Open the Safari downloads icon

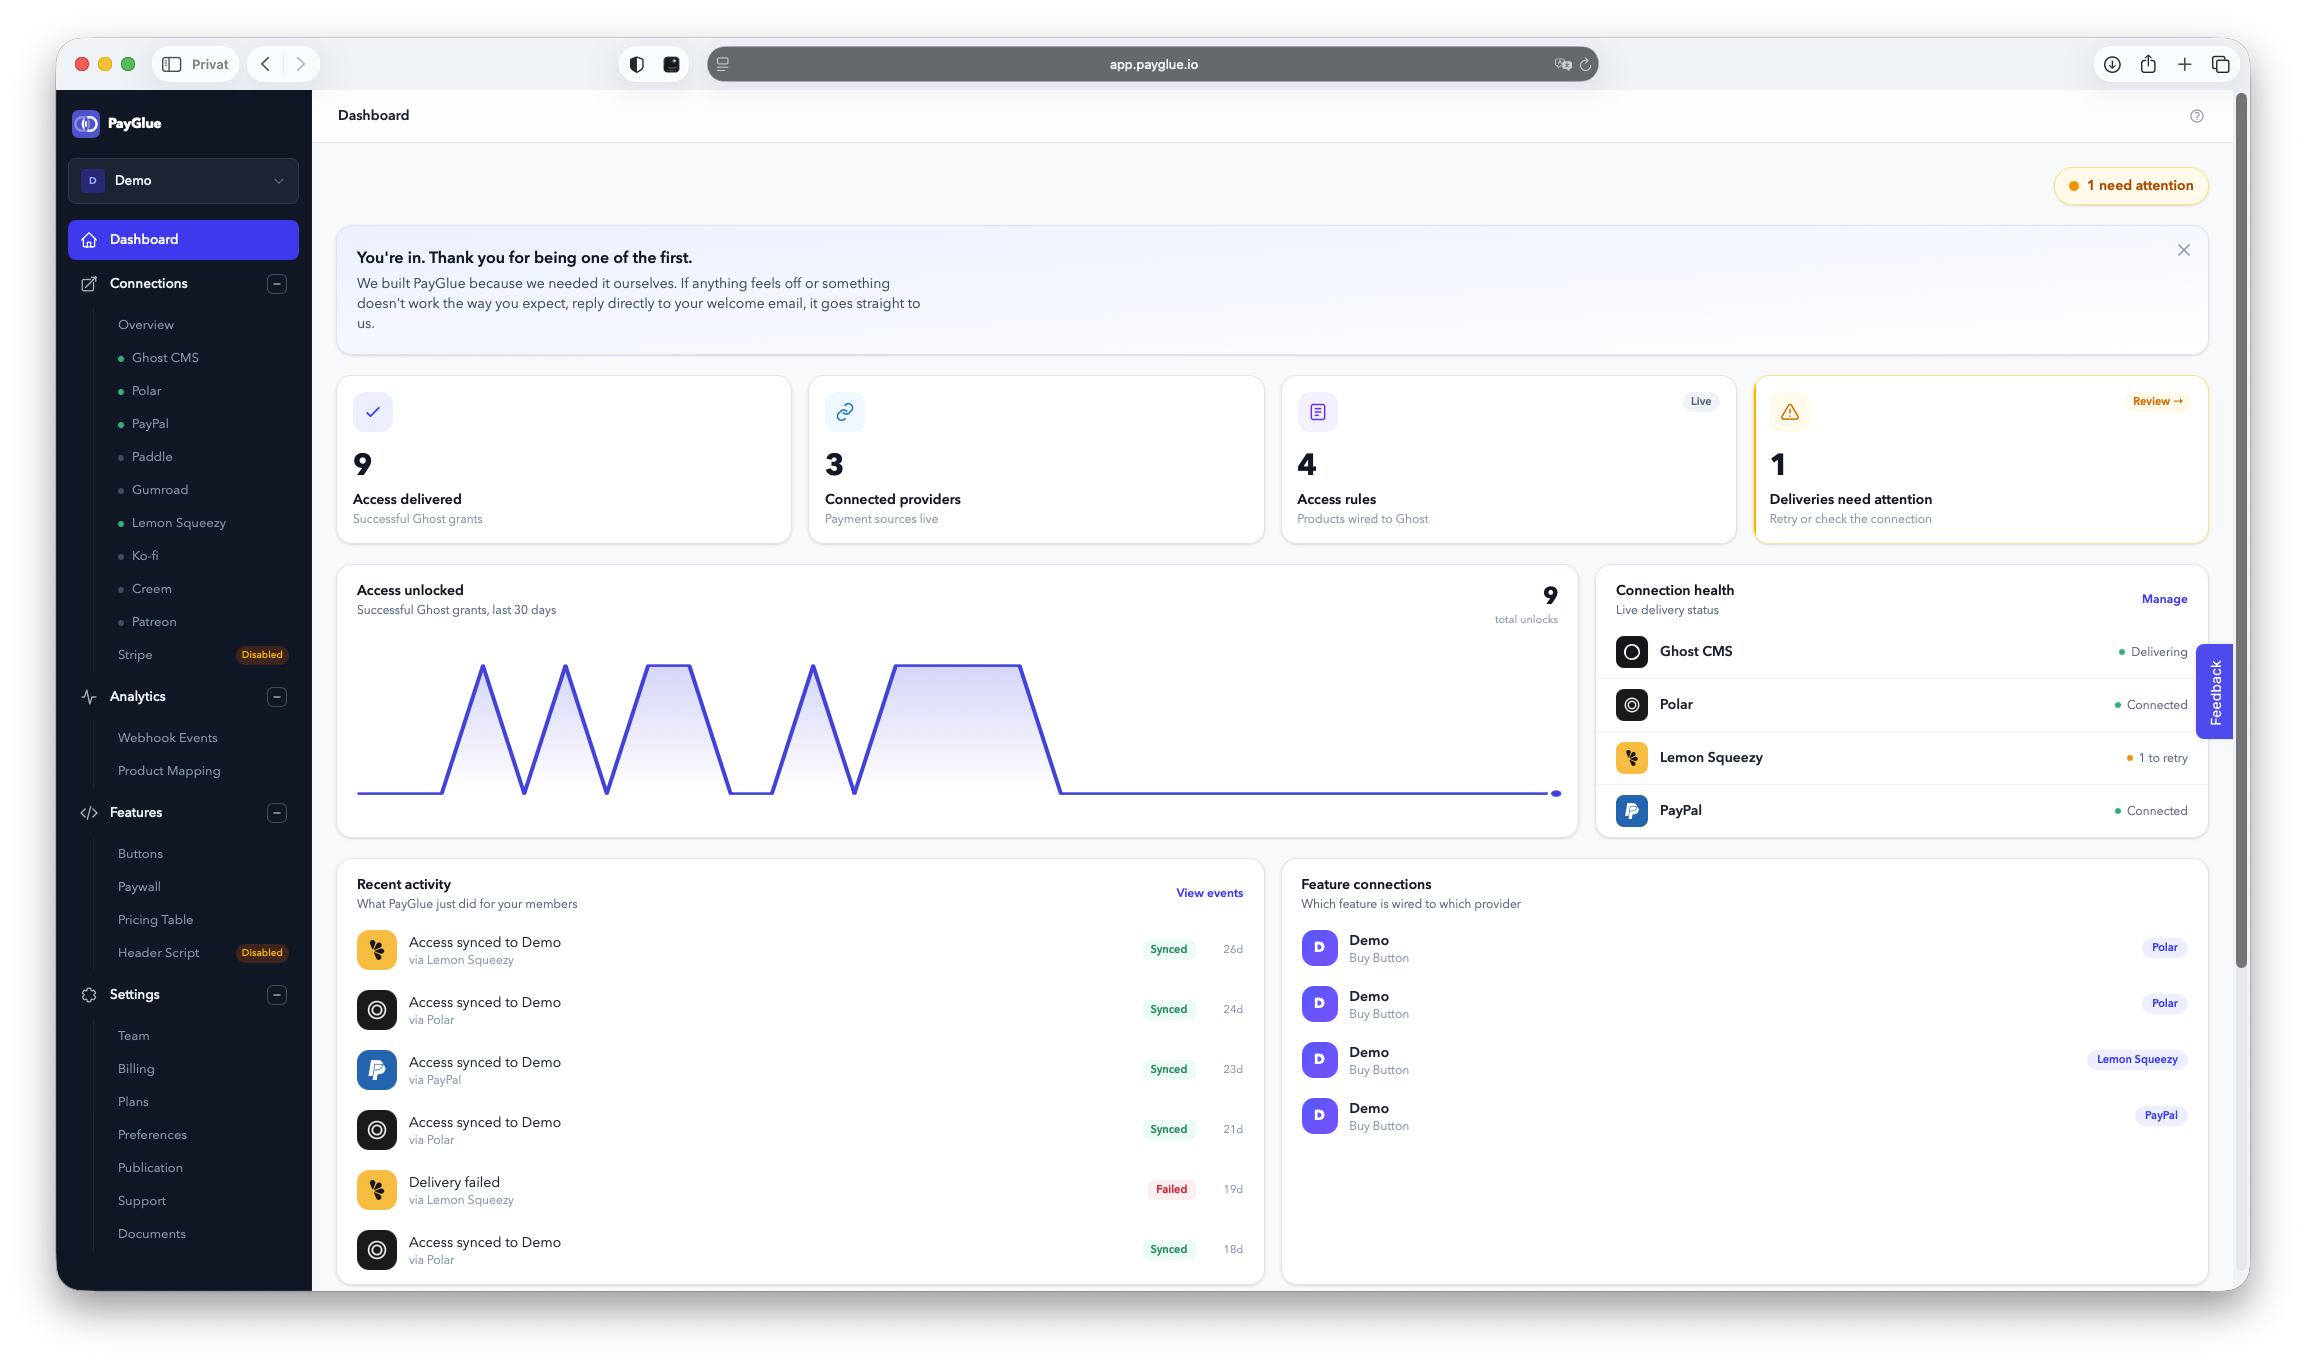[x=2112, y=64]
